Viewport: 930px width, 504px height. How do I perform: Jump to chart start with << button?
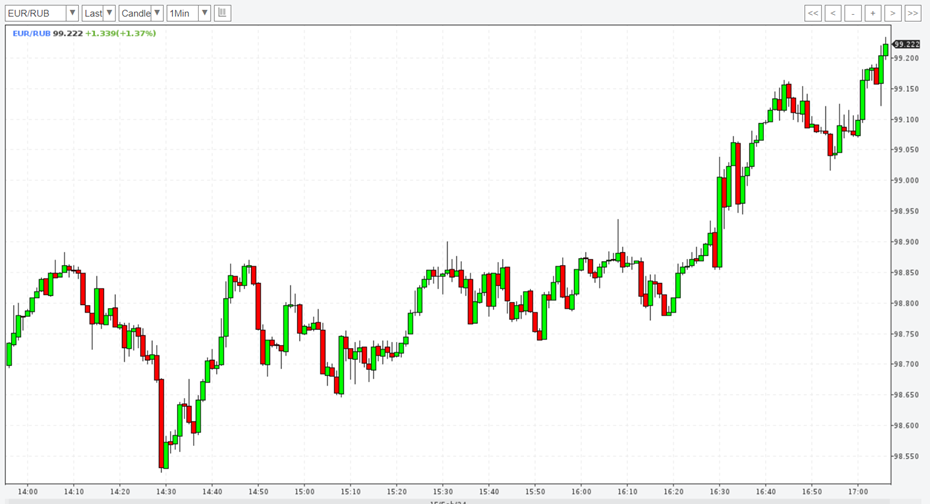(813, 13)
